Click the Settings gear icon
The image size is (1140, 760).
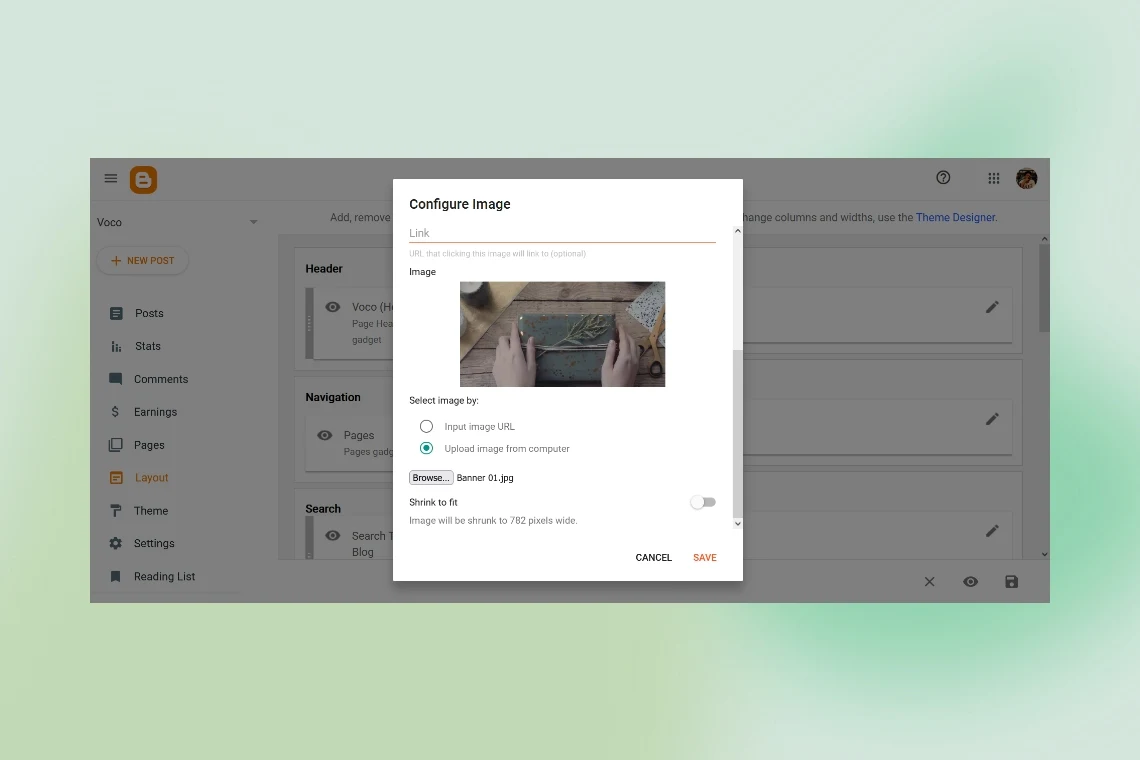click(x=116, y=543)
